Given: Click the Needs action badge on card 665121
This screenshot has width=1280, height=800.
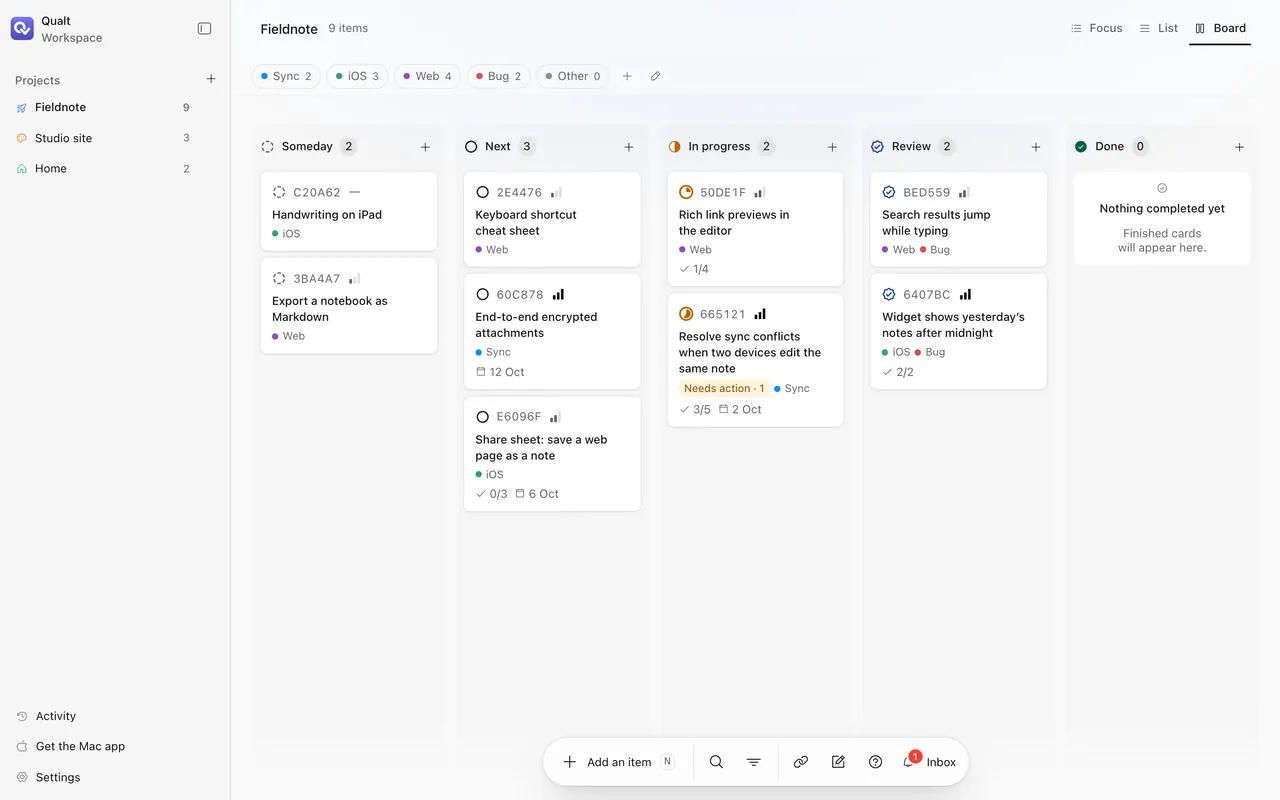Looking at the screenshot, I should coord(724,389).
